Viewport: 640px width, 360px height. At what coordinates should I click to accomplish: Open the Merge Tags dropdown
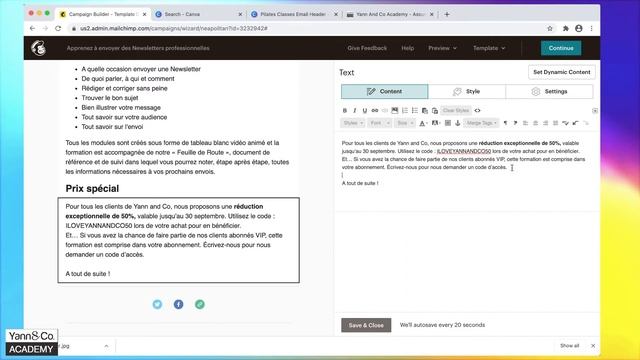pyautogui.click(x=481, y=123)
